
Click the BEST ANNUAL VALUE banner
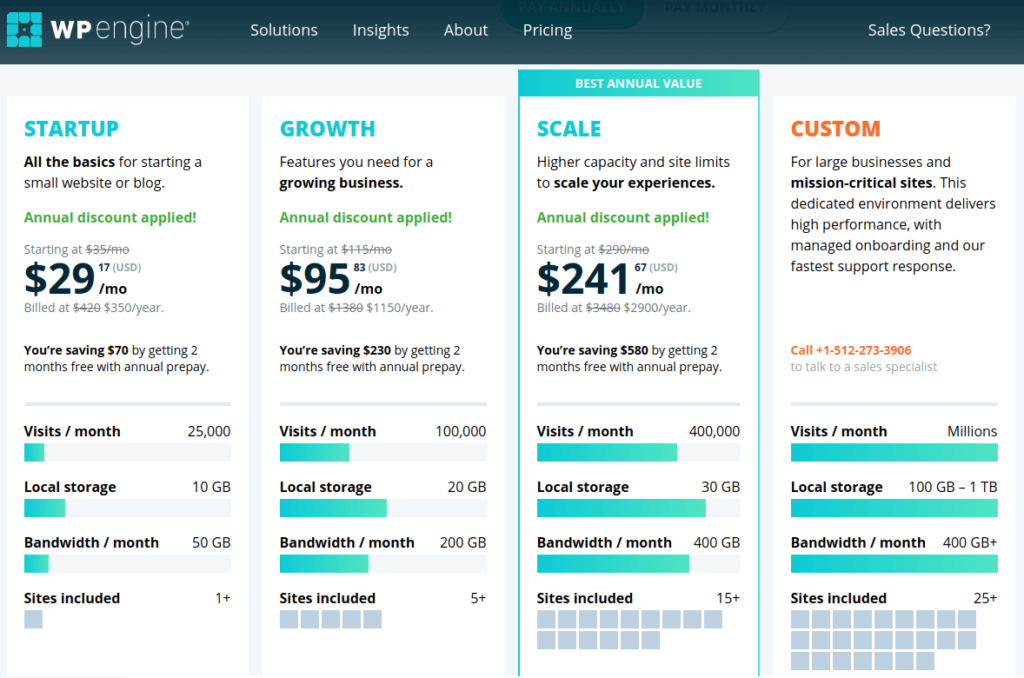[x=639, y=84]
